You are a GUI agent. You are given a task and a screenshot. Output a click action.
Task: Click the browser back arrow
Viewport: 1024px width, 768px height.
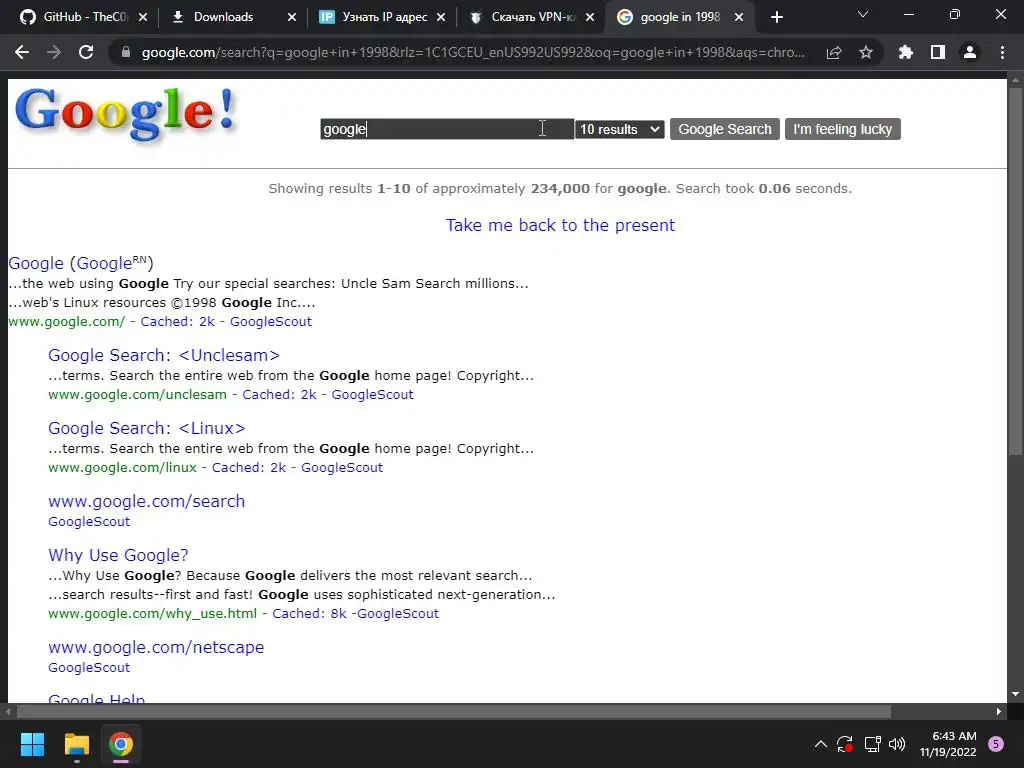(22, 52)
